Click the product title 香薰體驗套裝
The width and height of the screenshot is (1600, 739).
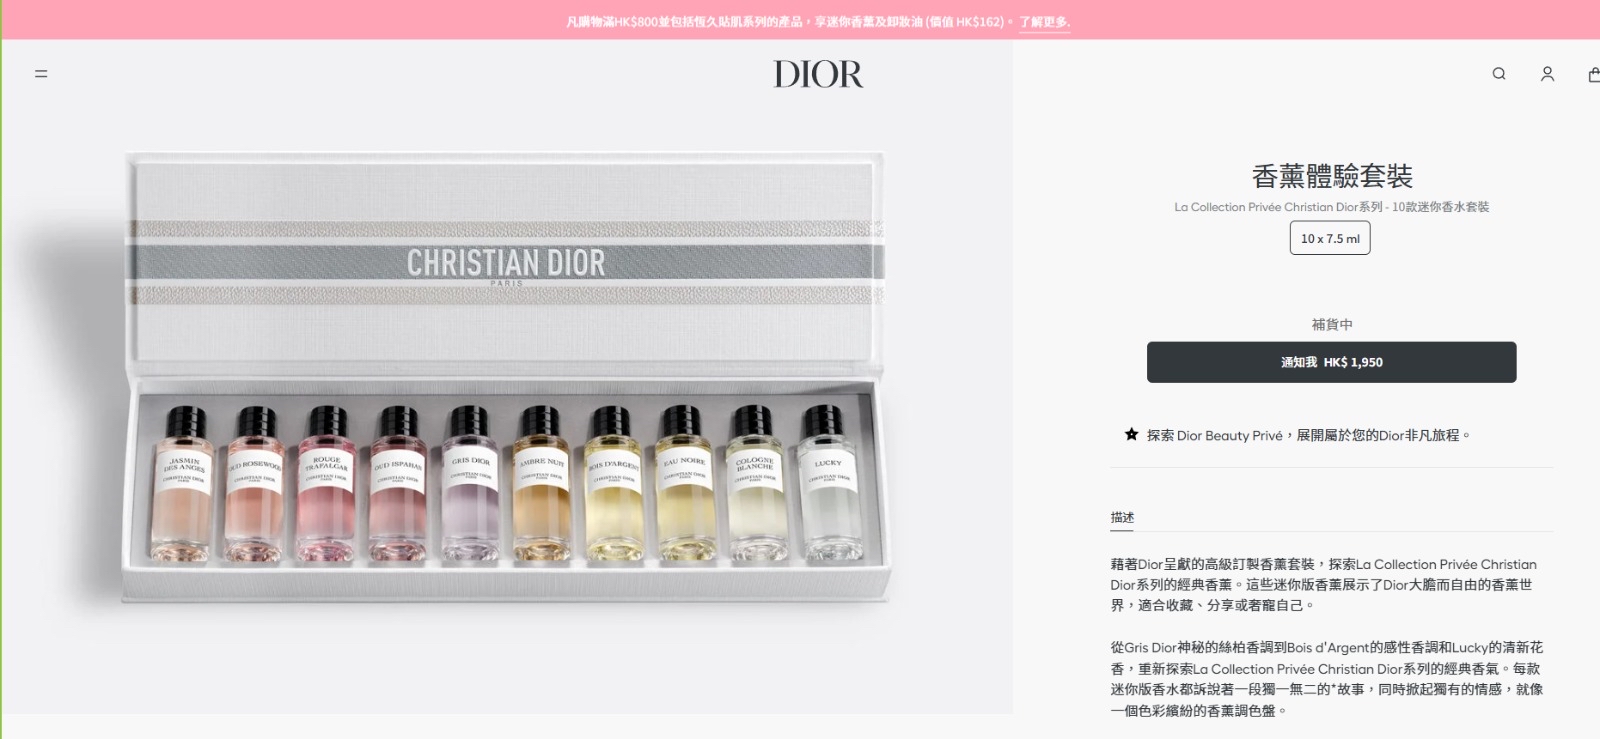pyautogui.click(x=1332, y=176)
